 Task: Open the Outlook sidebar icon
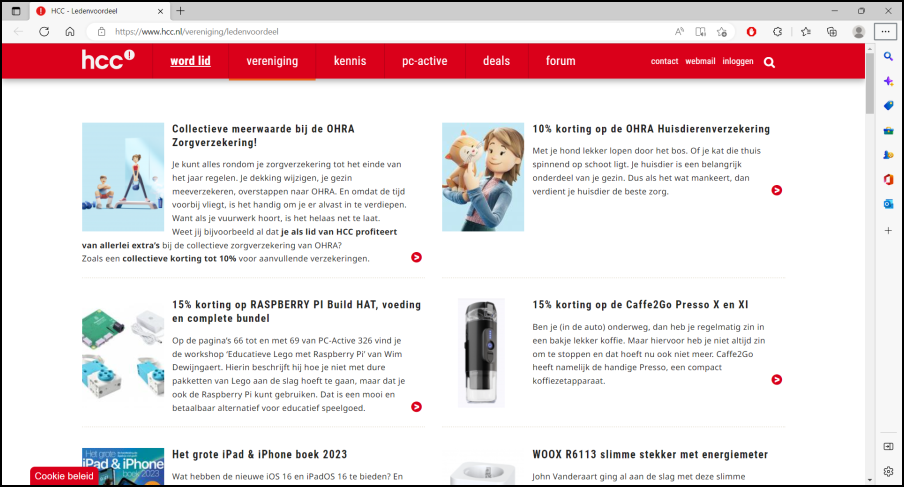[888, 204]
